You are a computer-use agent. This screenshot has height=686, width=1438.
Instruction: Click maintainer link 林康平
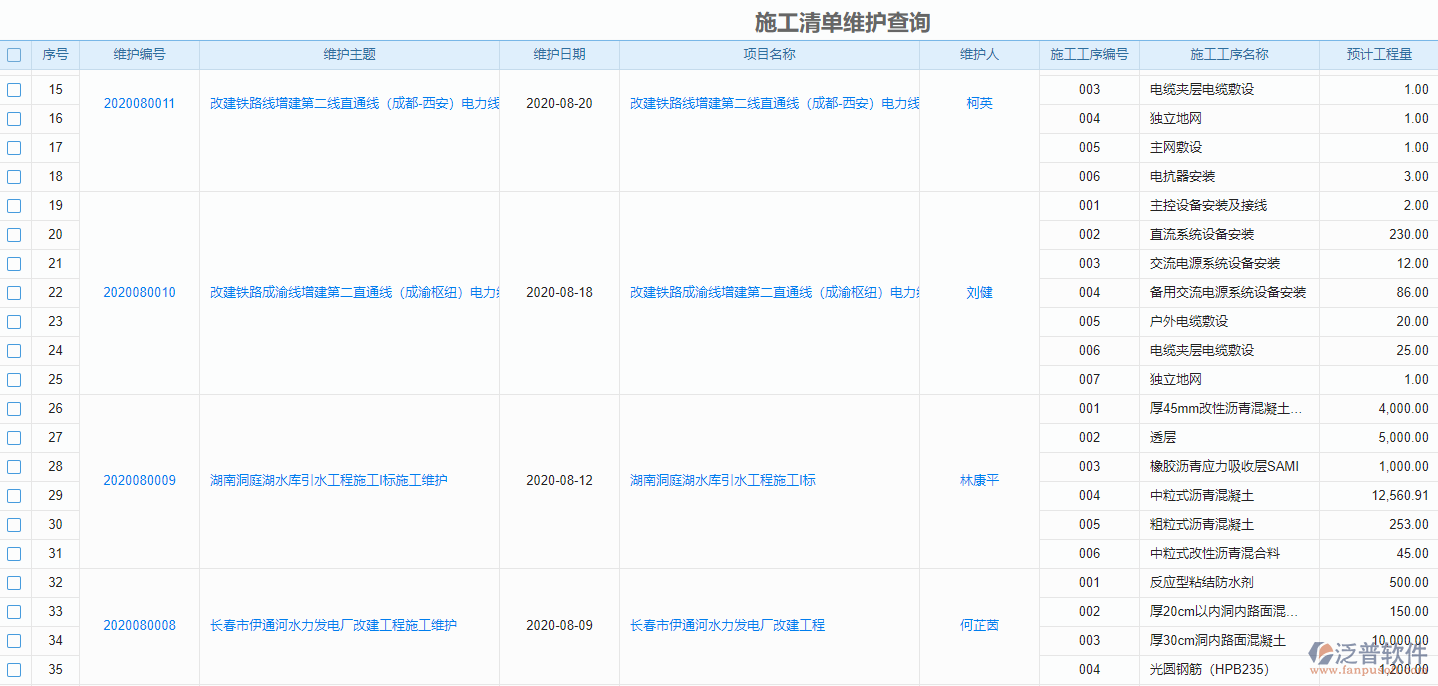click(x=979, y=480)
